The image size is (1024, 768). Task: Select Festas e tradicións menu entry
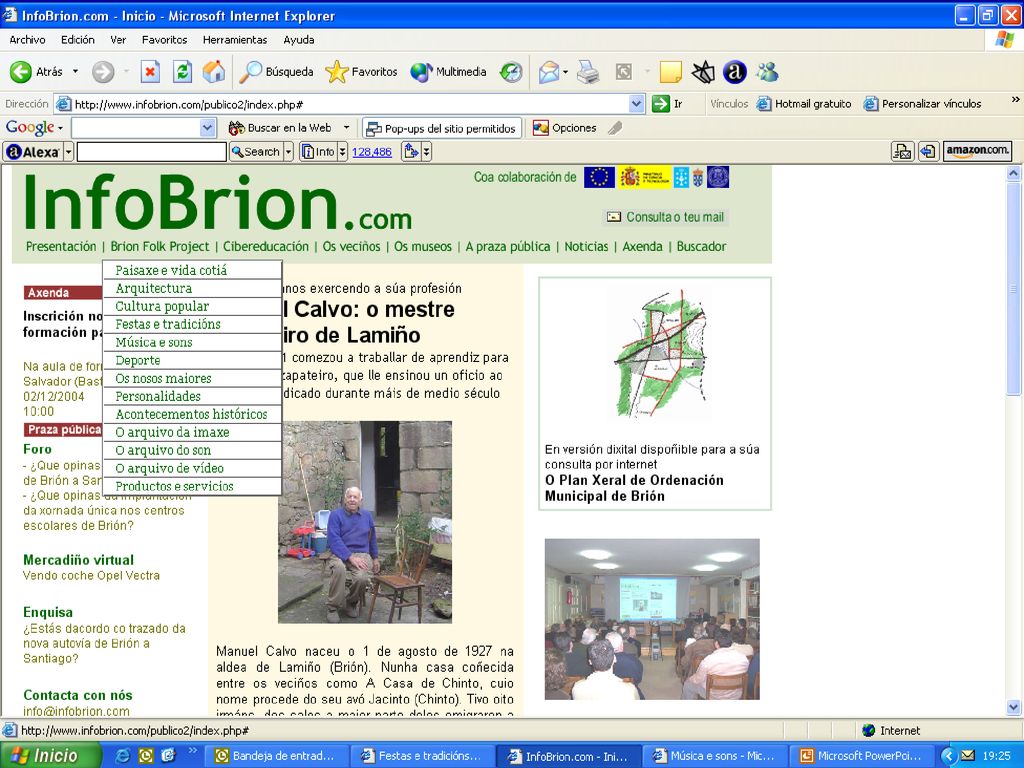[x=192, y=324]
